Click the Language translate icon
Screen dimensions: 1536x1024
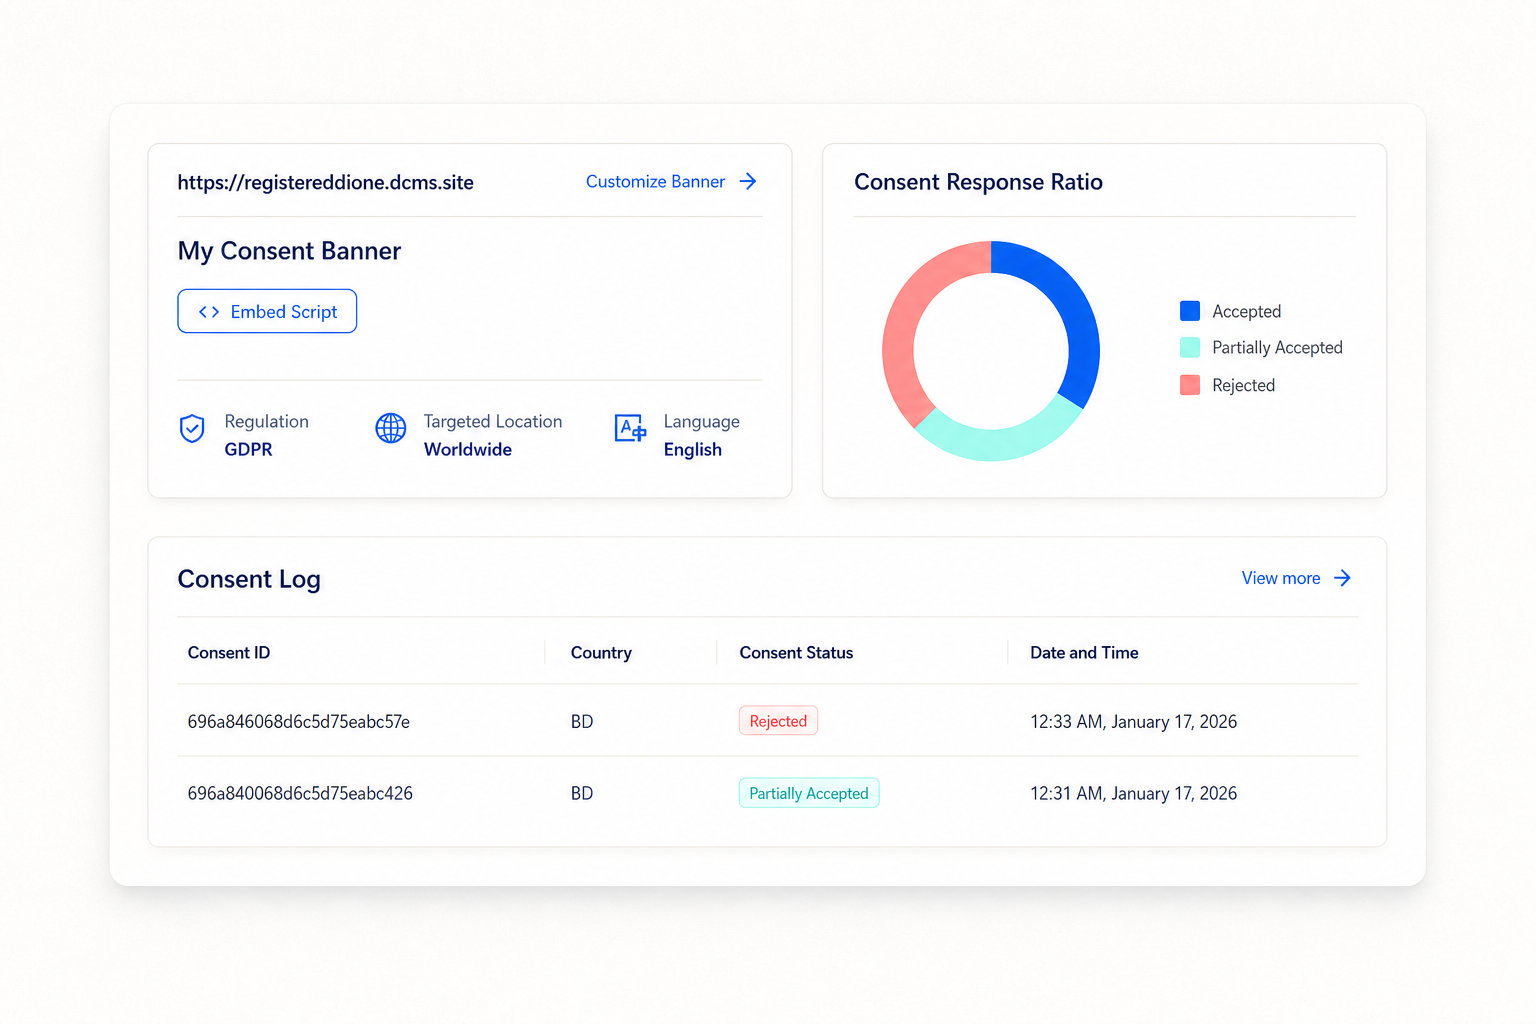point(630,428)
